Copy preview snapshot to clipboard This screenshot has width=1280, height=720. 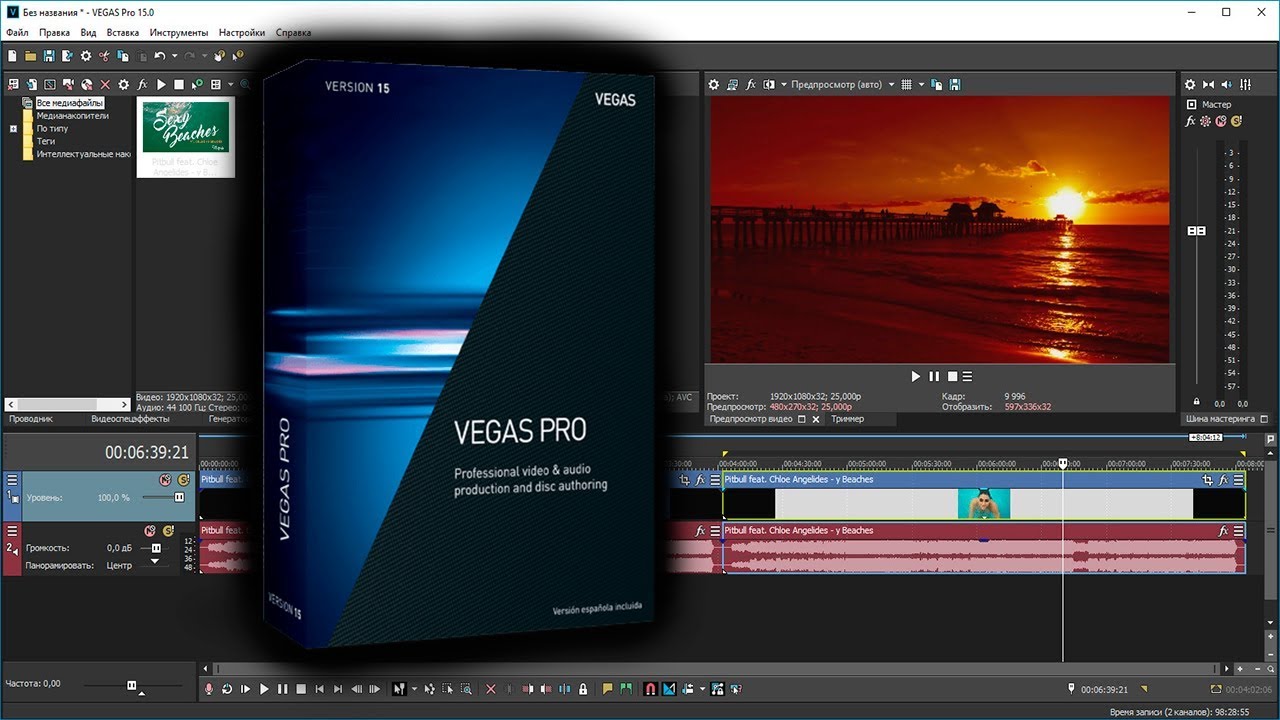coord(936,85)
